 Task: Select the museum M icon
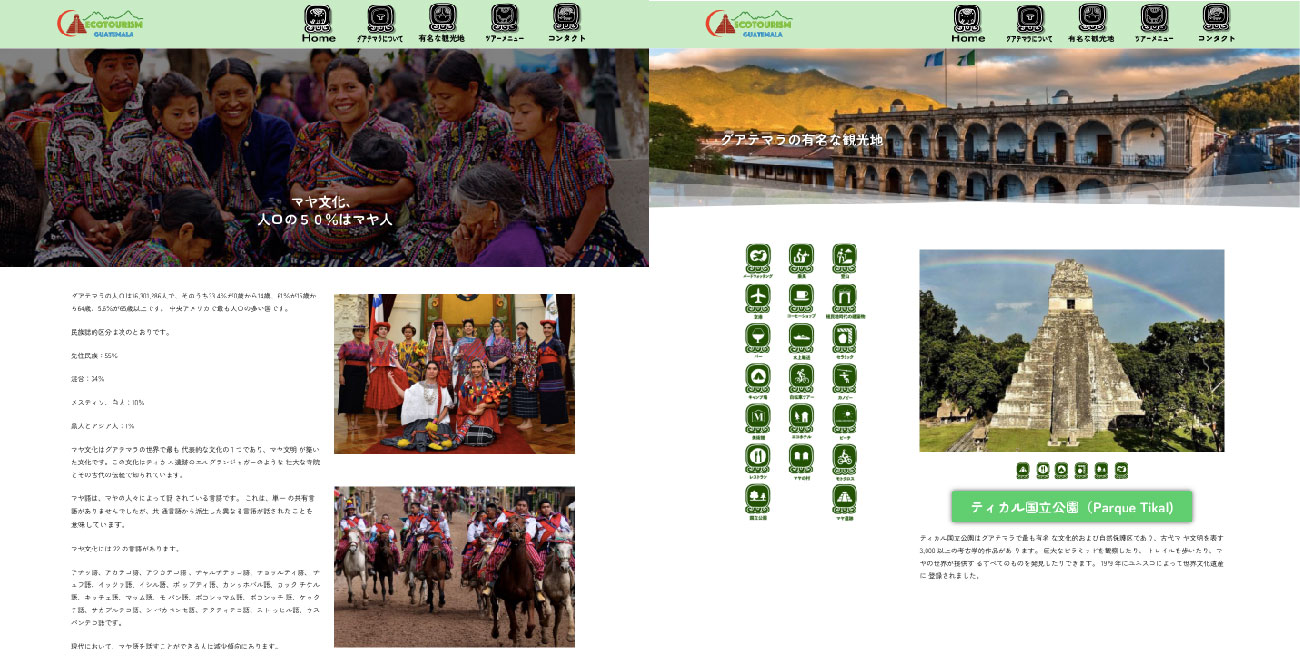pos(758,417)
